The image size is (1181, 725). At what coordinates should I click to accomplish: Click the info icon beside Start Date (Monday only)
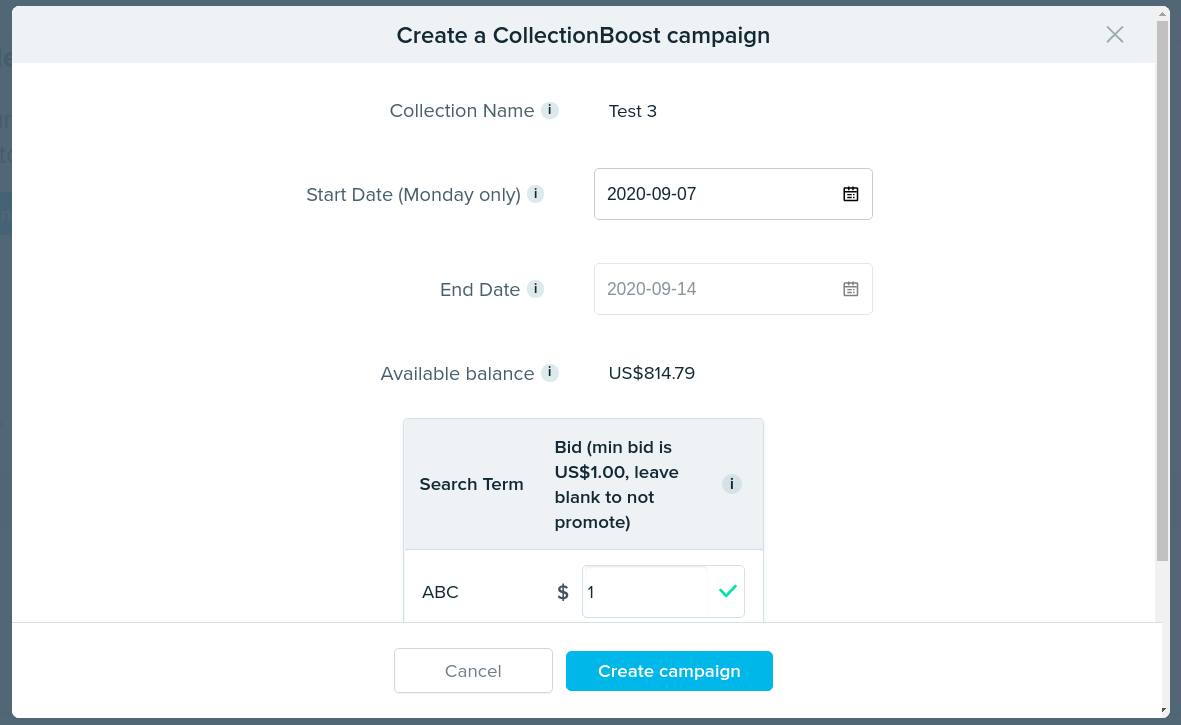(536, 195)
